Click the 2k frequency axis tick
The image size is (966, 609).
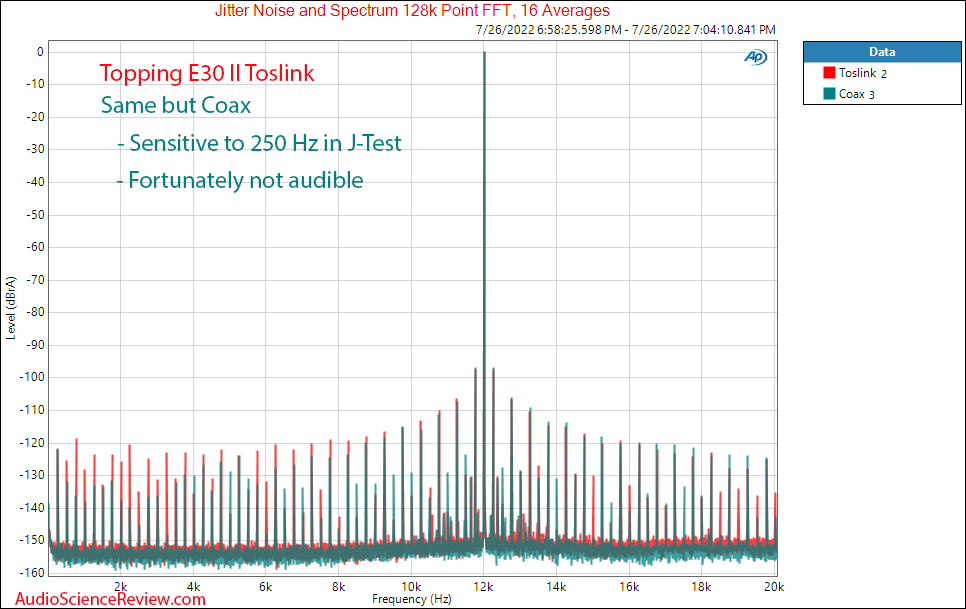point(121,587)
